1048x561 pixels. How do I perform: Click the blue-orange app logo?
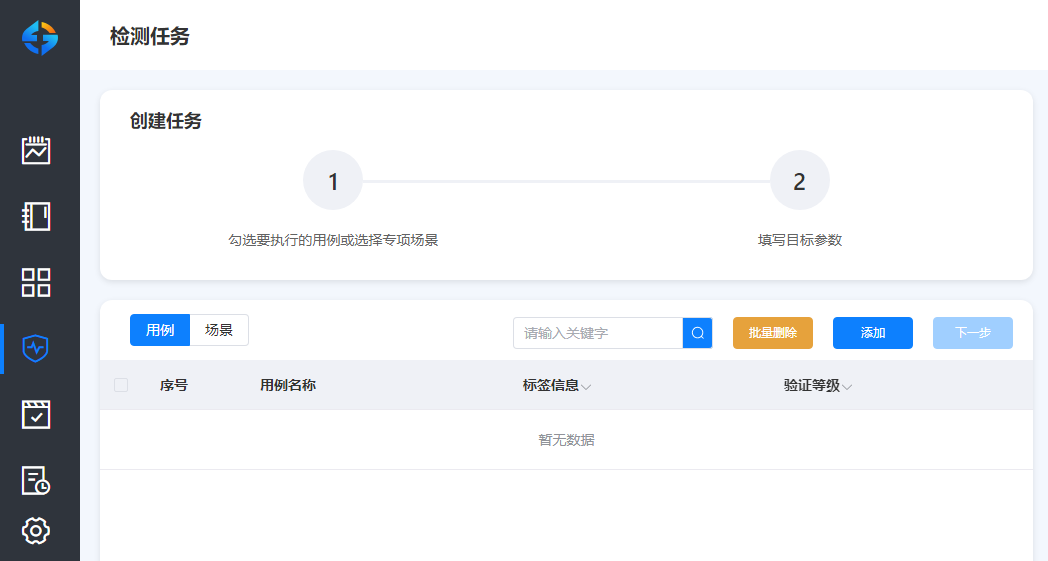pyautogui.click(x=39, y=37)
